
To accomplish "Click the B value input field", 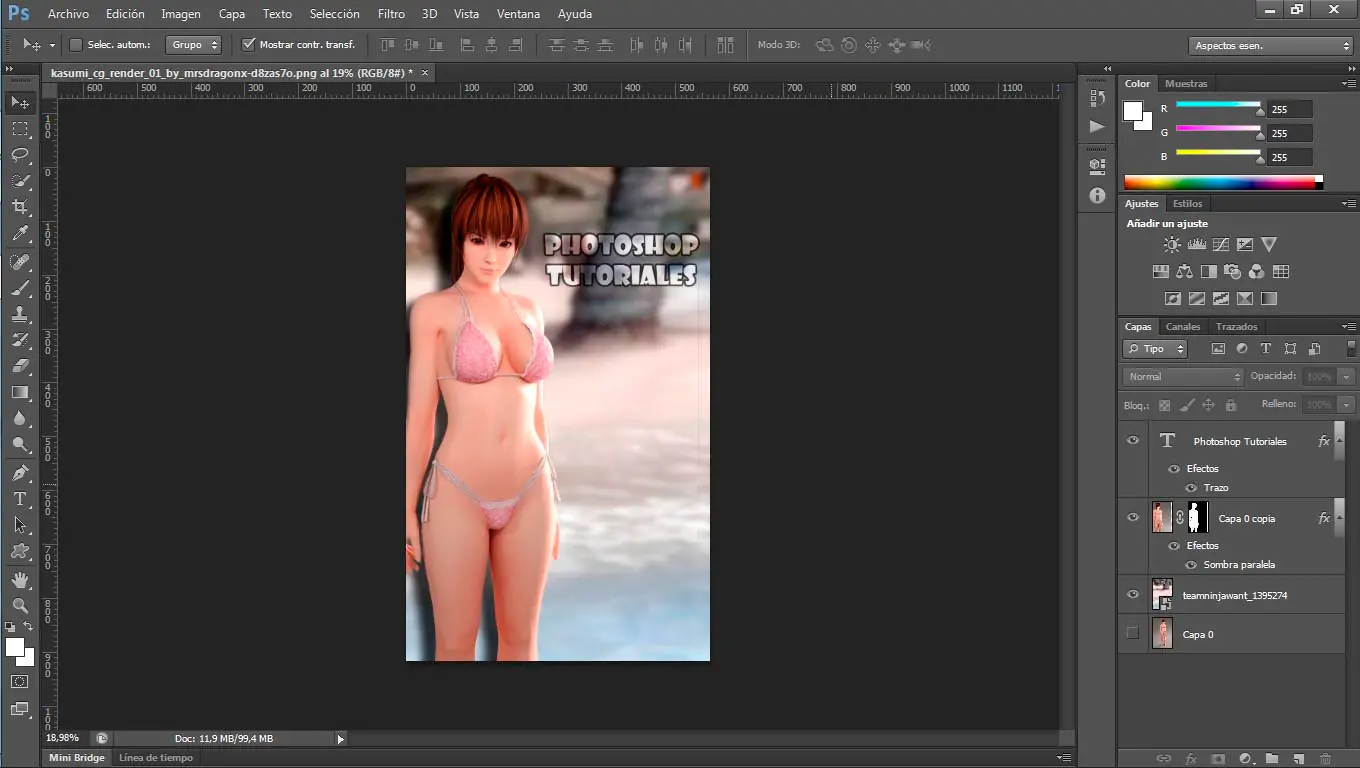I will pyautogui.click(x=1290, y=157).
